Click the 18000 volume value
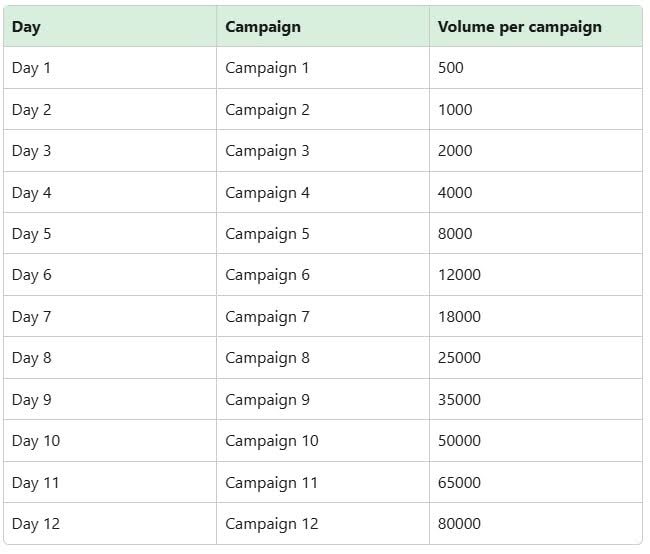The image size is (650, 554). [x=459, y=317]
